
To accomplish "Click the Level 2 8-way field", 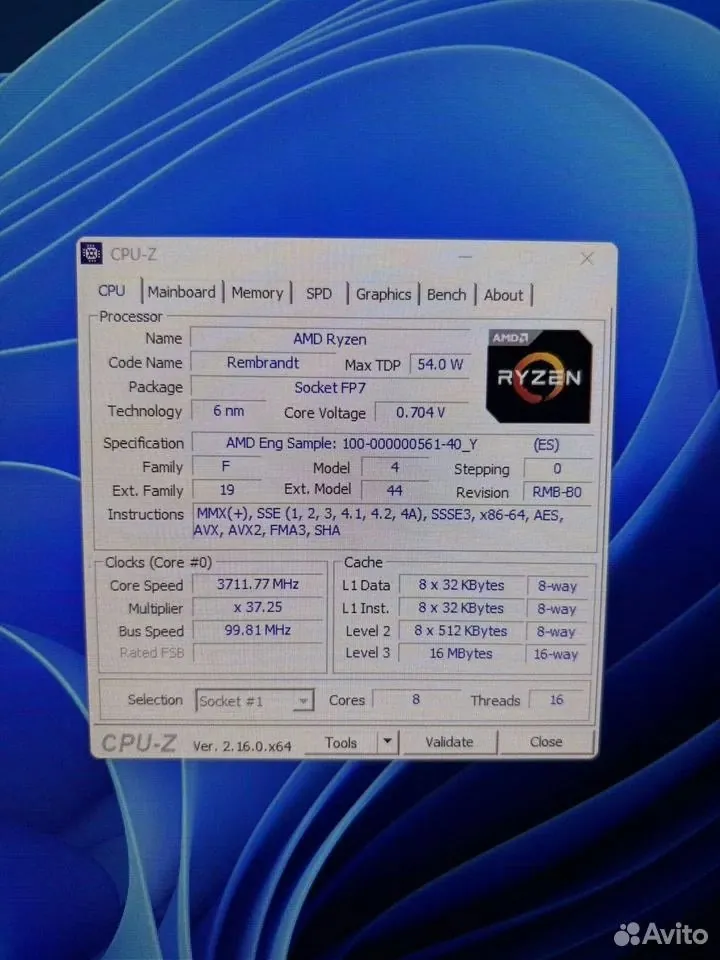I will pyautogui.click(x=557, y=631).
